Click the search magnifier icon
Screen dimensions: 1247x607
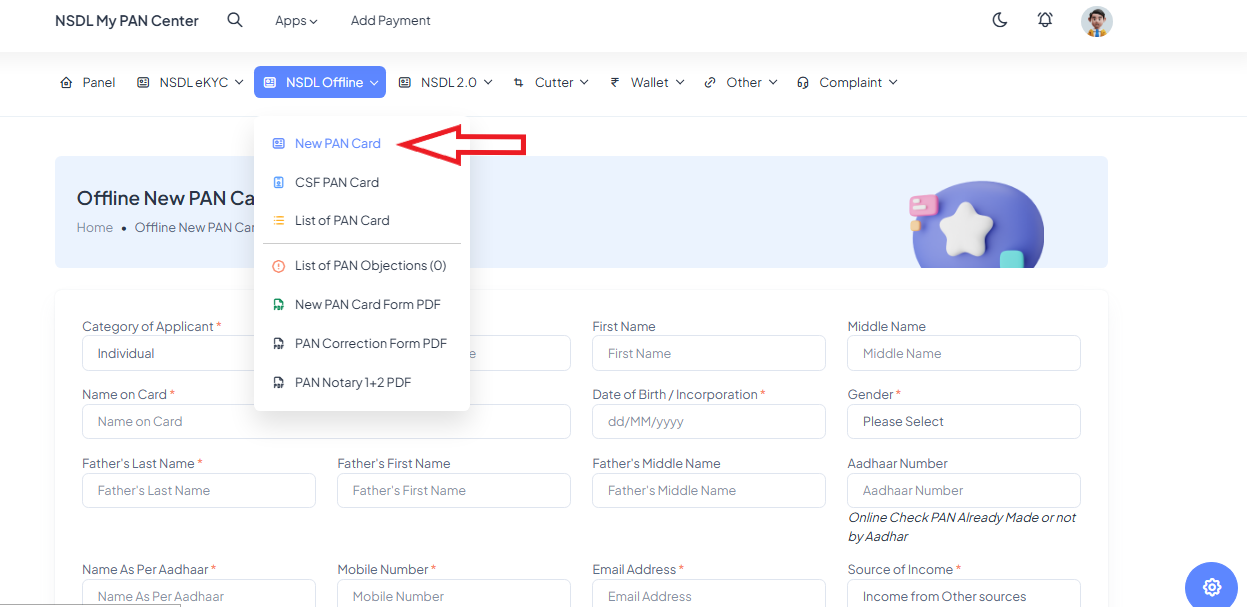click(x=235, y=20)
